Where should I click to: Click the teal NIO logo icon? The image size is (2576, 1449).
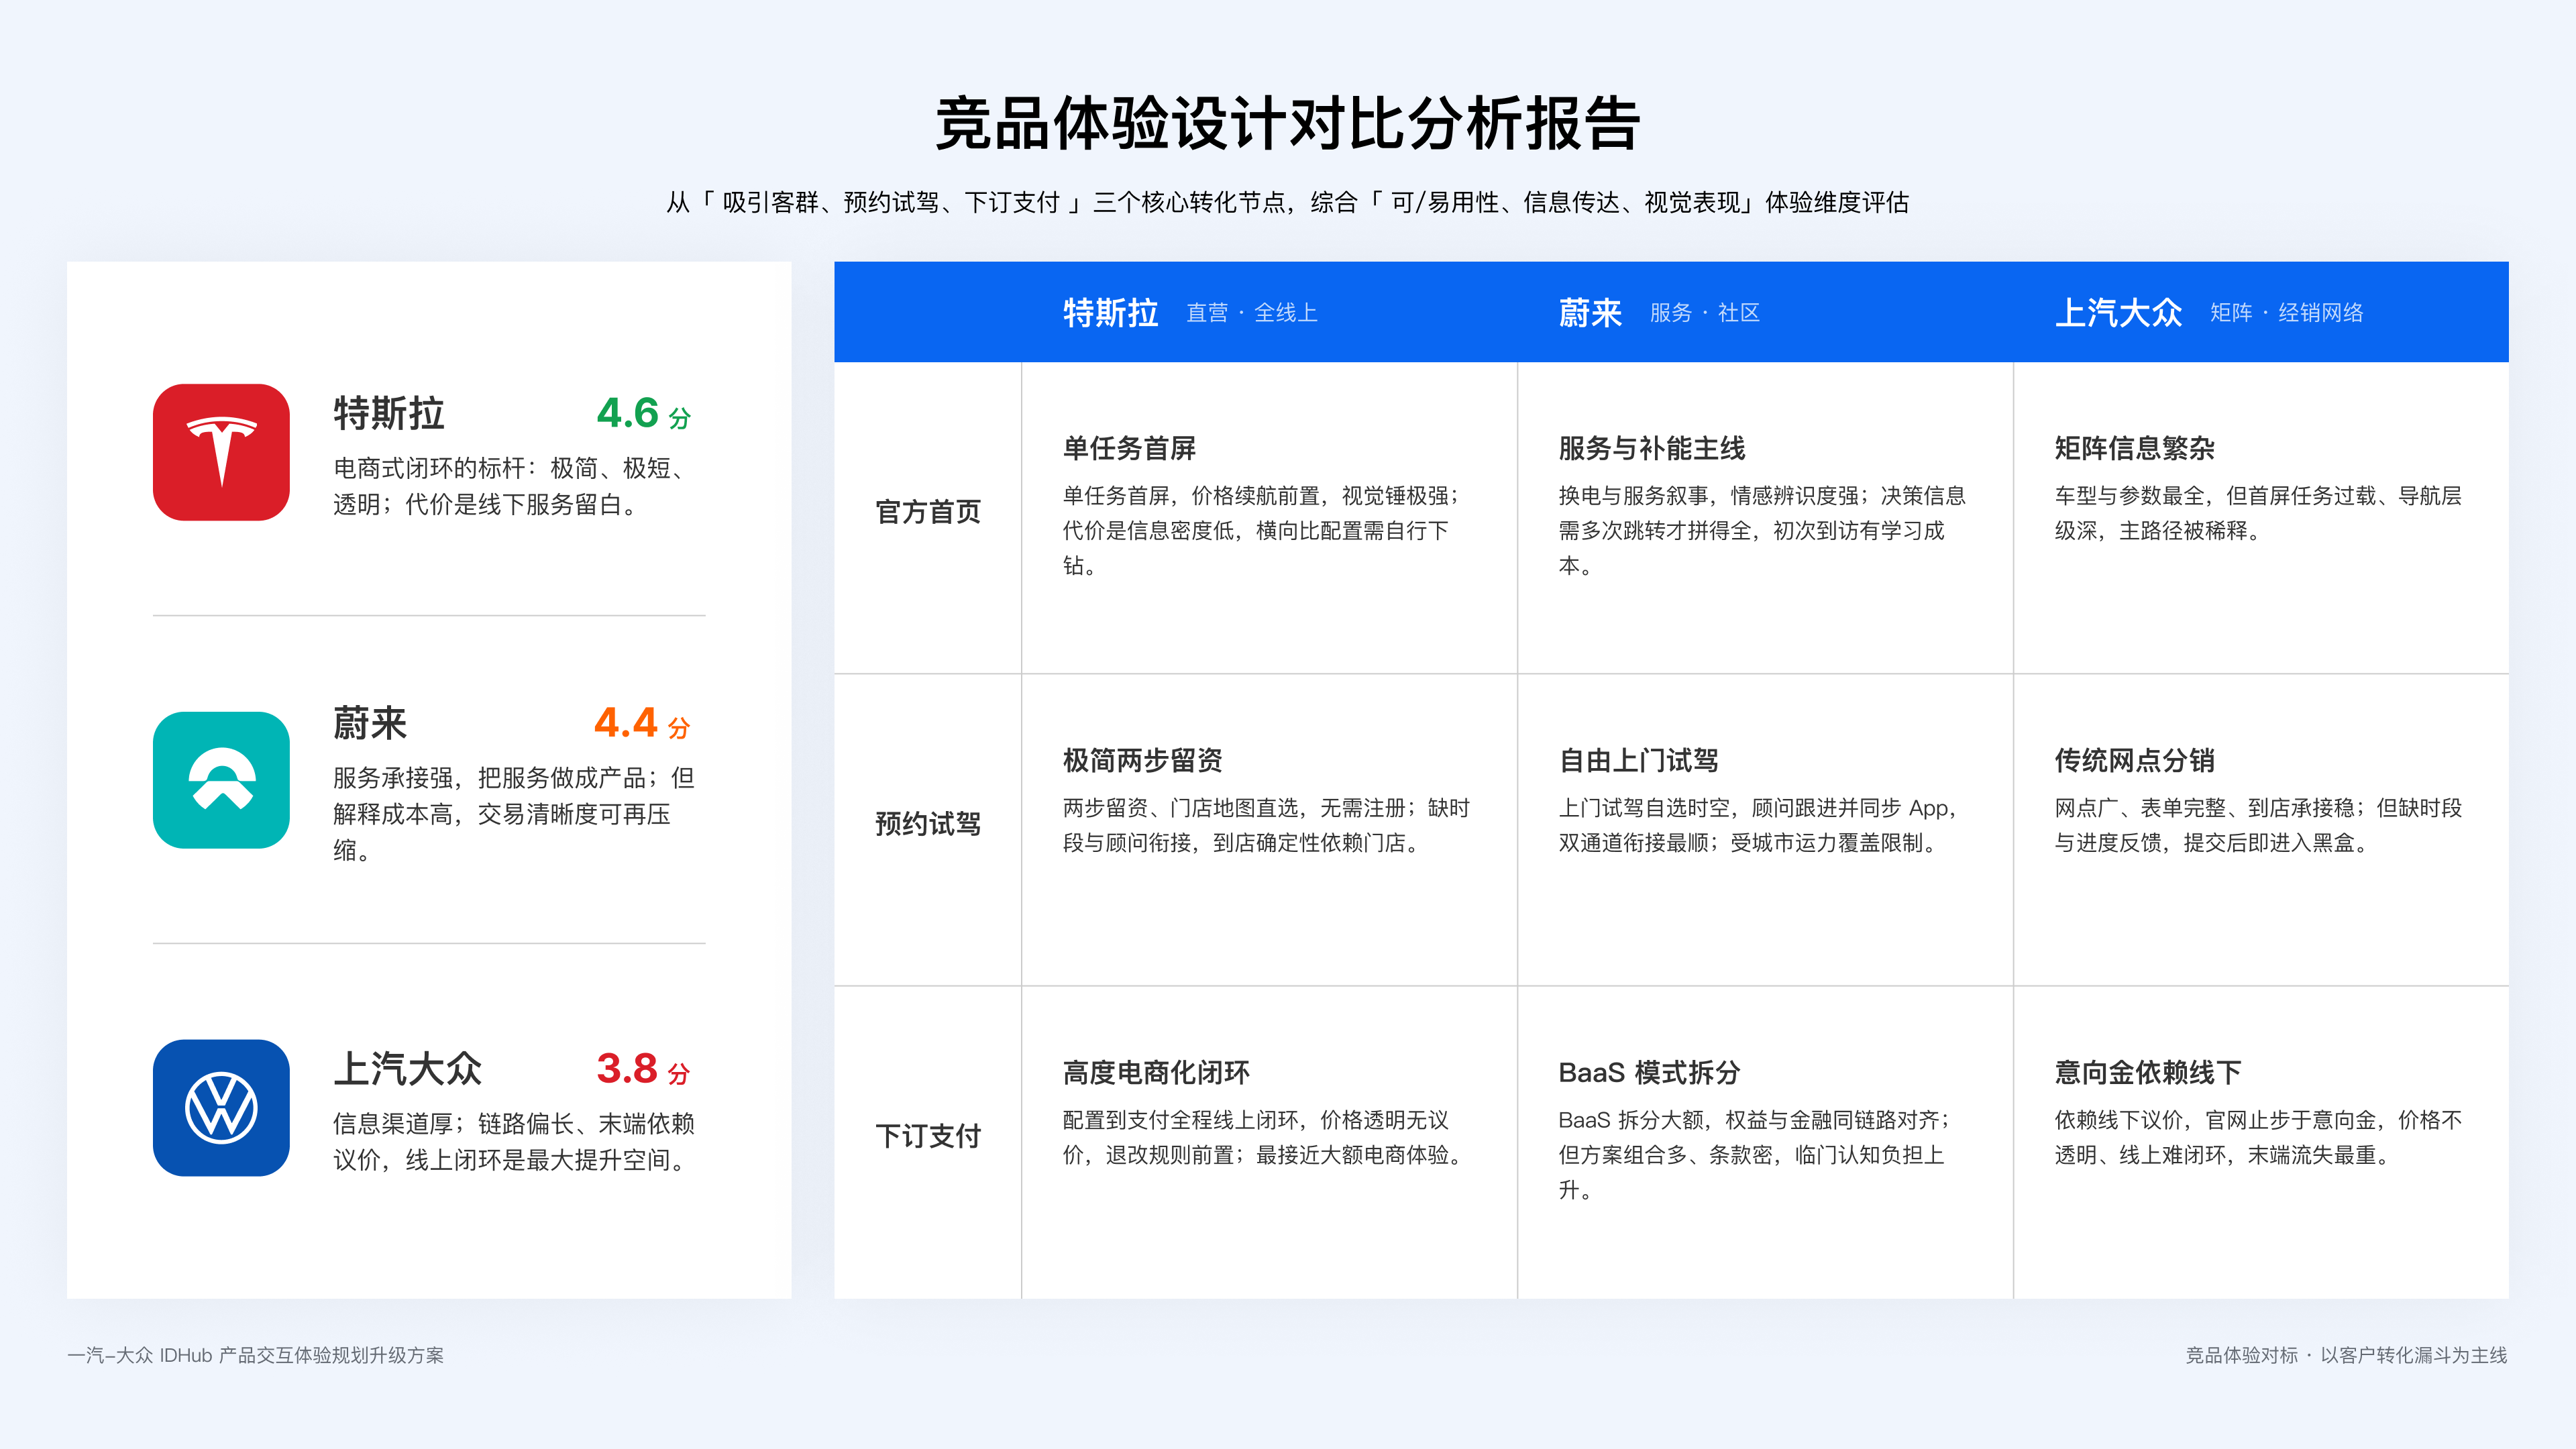point(221,780)
